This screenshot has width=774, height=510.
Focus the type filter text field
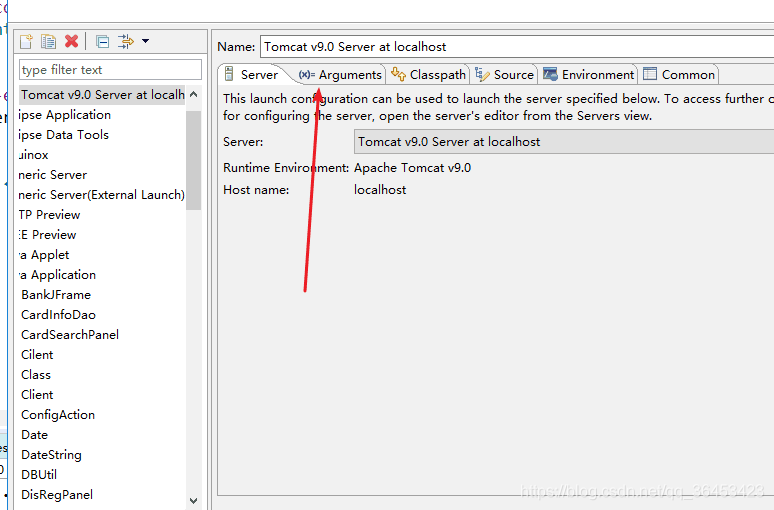pos(111,70)
